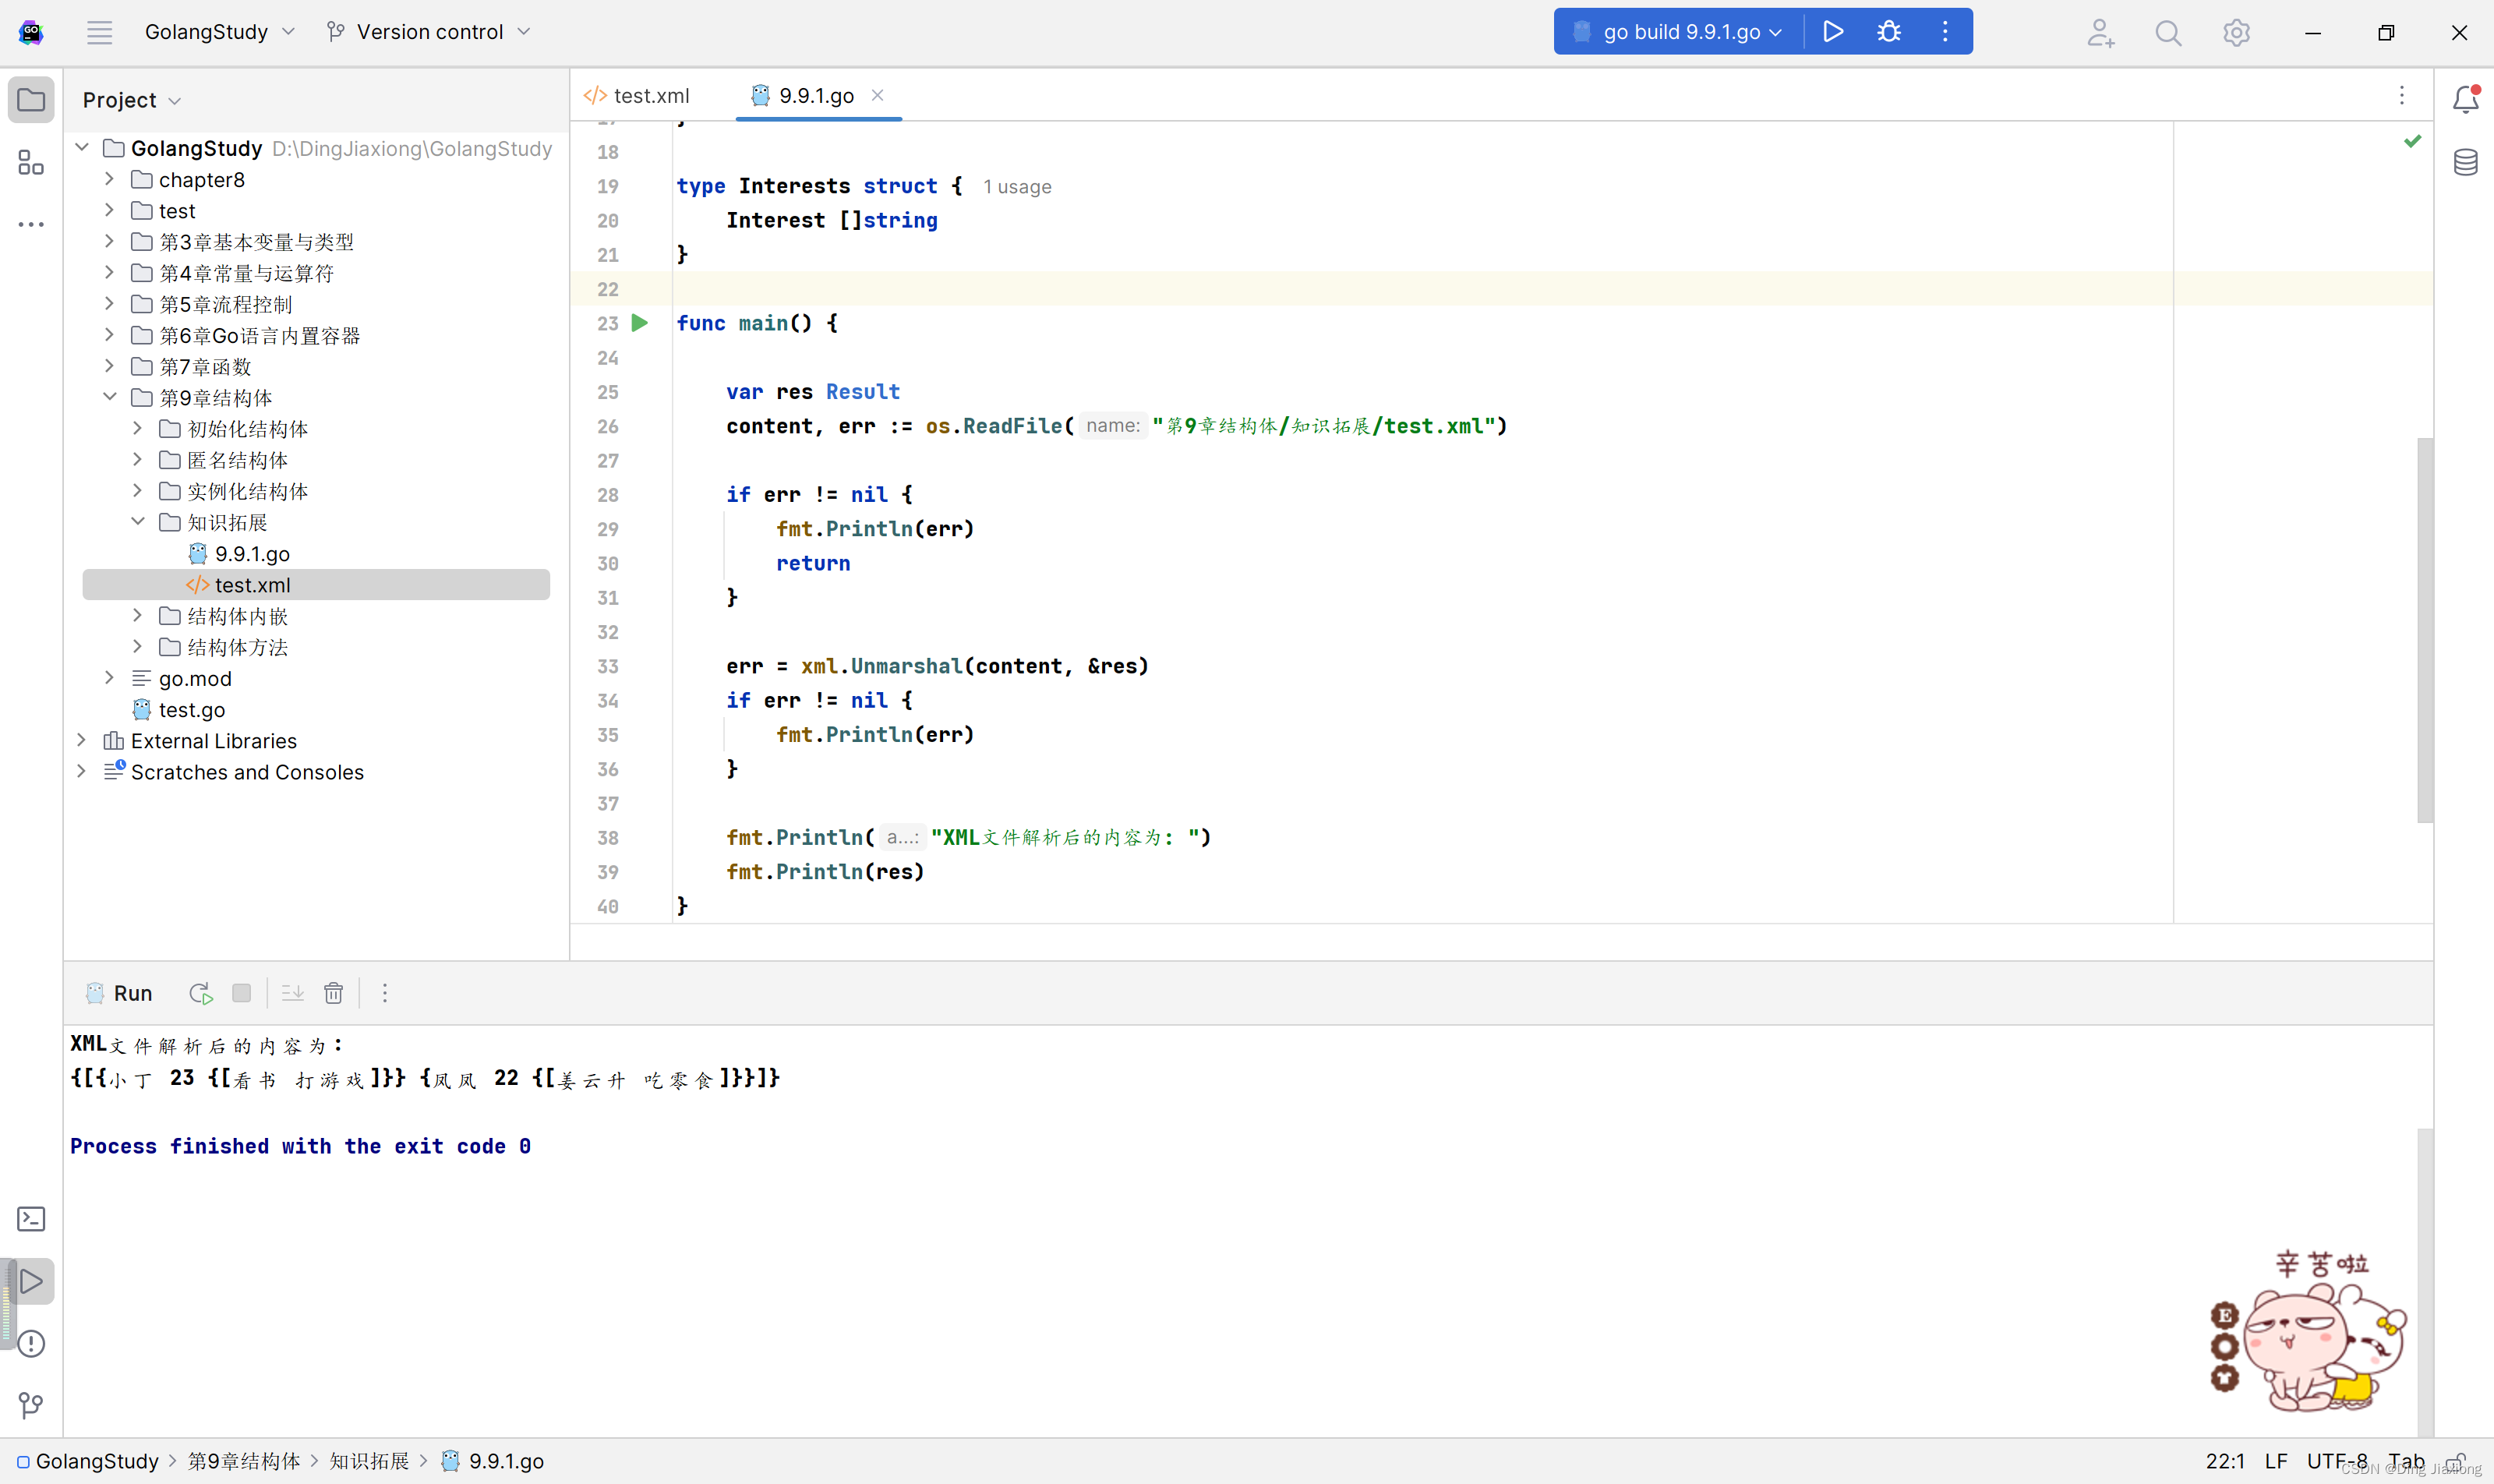Click the Search icon in top toolbar
Screen dimensions: 2494x1484
click(x=2167, y=32)
